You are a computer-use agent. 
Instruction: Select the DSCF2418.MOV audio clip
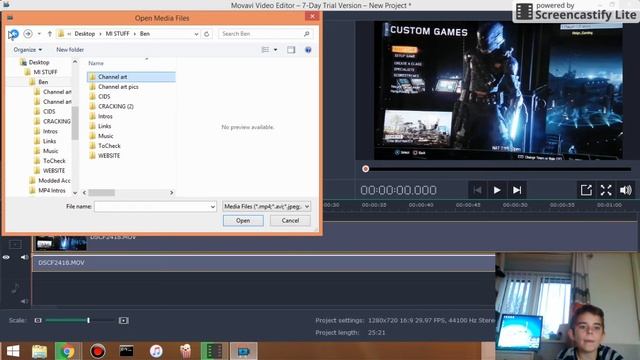(264, 263)
